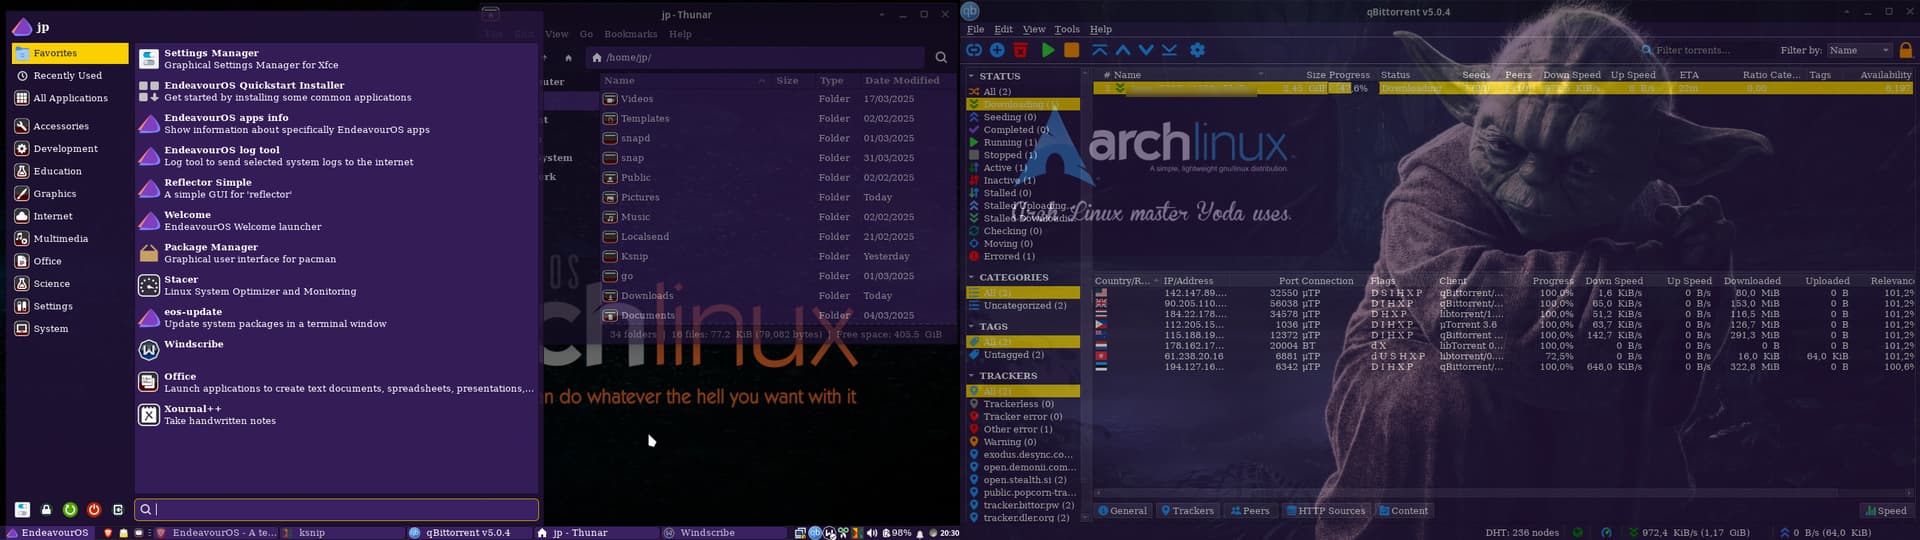The height and width of the screenshot is (540, 1920).
Task: Click the log out icon in Whisker menu
Action: [x=118, y=510]
